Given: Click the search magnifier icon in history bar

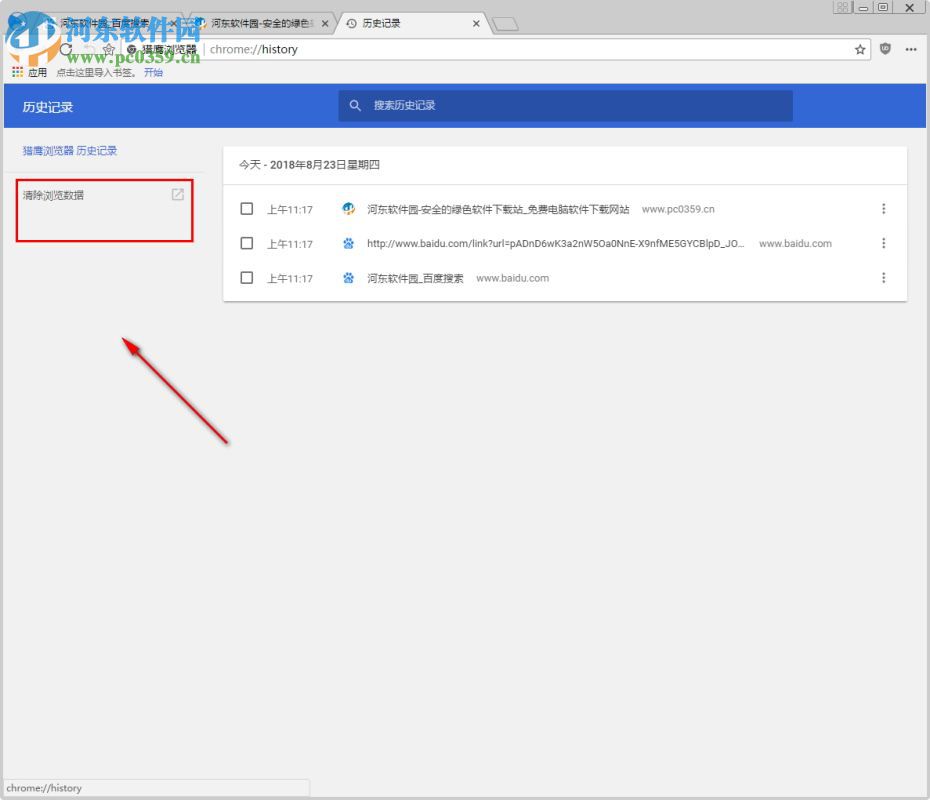Looking at the screenshot, I should 355,106.
